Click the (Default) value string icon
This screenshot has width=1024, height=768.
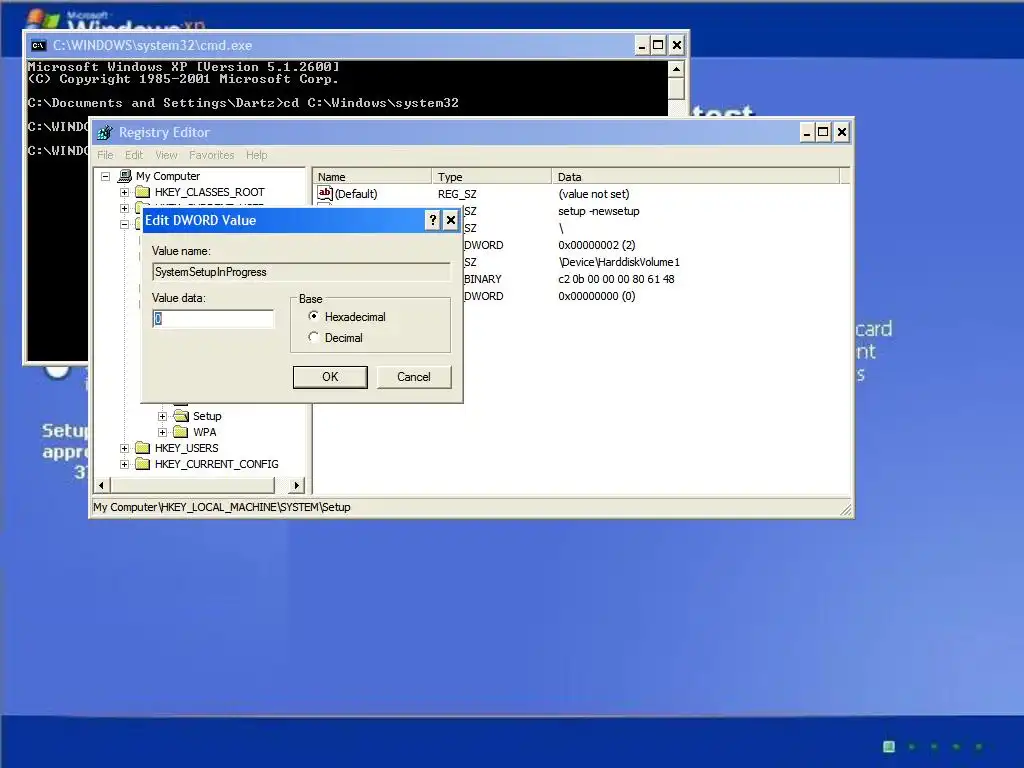[x=325, y=193]
